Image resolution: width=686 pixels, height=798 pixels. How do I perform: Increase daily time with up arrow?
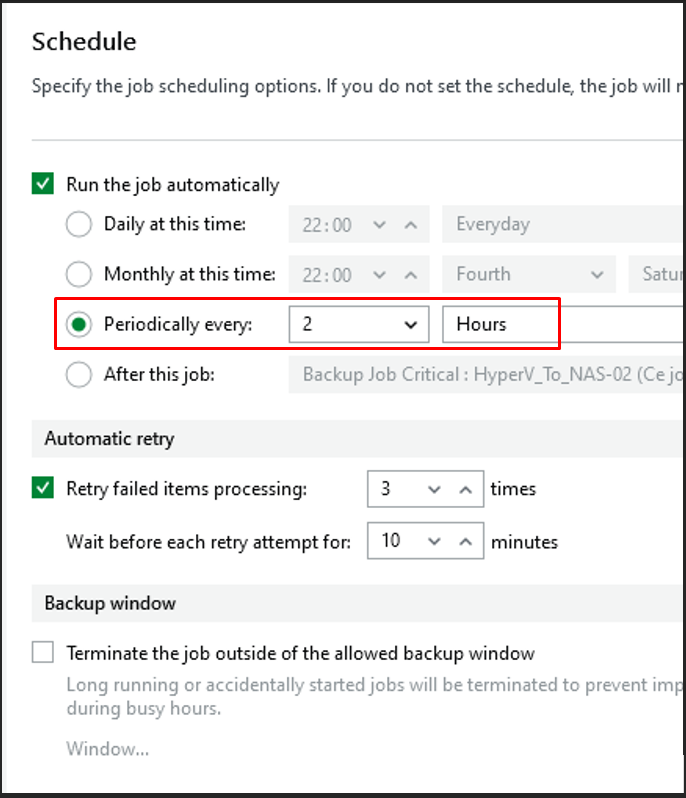[x=410, y=225]
